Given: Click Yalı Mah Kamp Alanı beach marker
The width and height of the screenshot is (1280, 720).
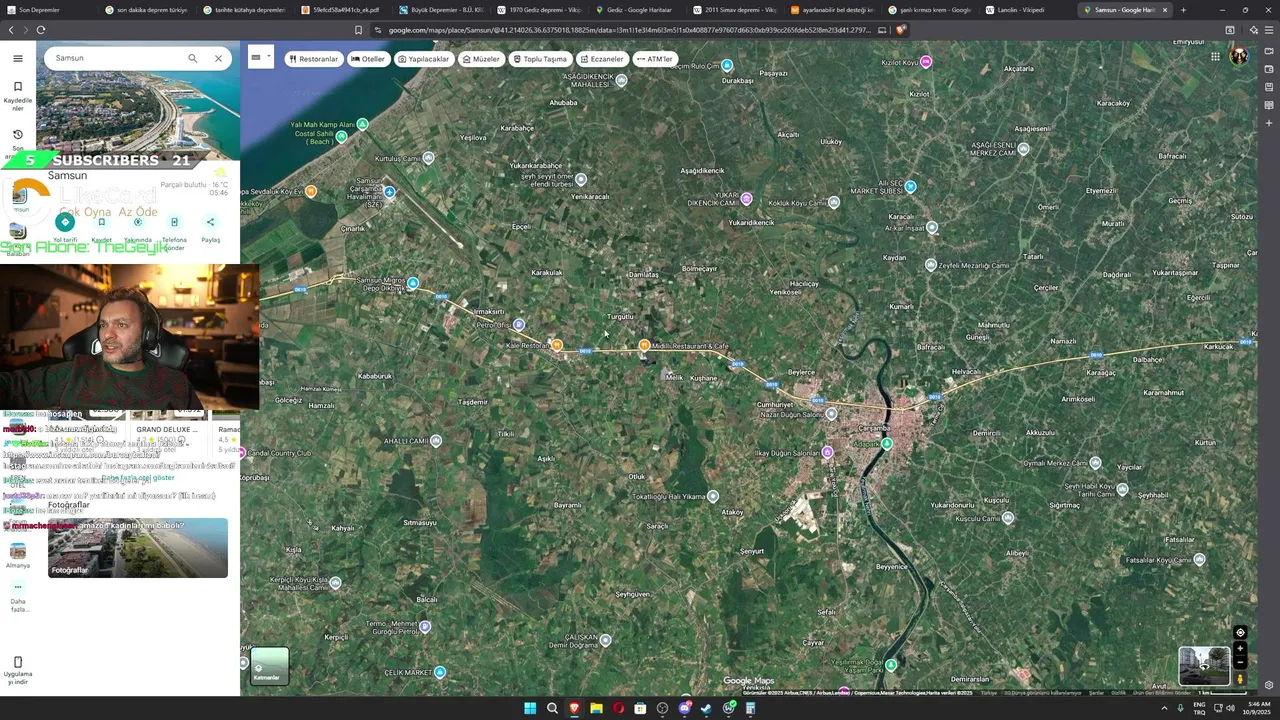Looking at the screenshot, I should click(362, 124).
